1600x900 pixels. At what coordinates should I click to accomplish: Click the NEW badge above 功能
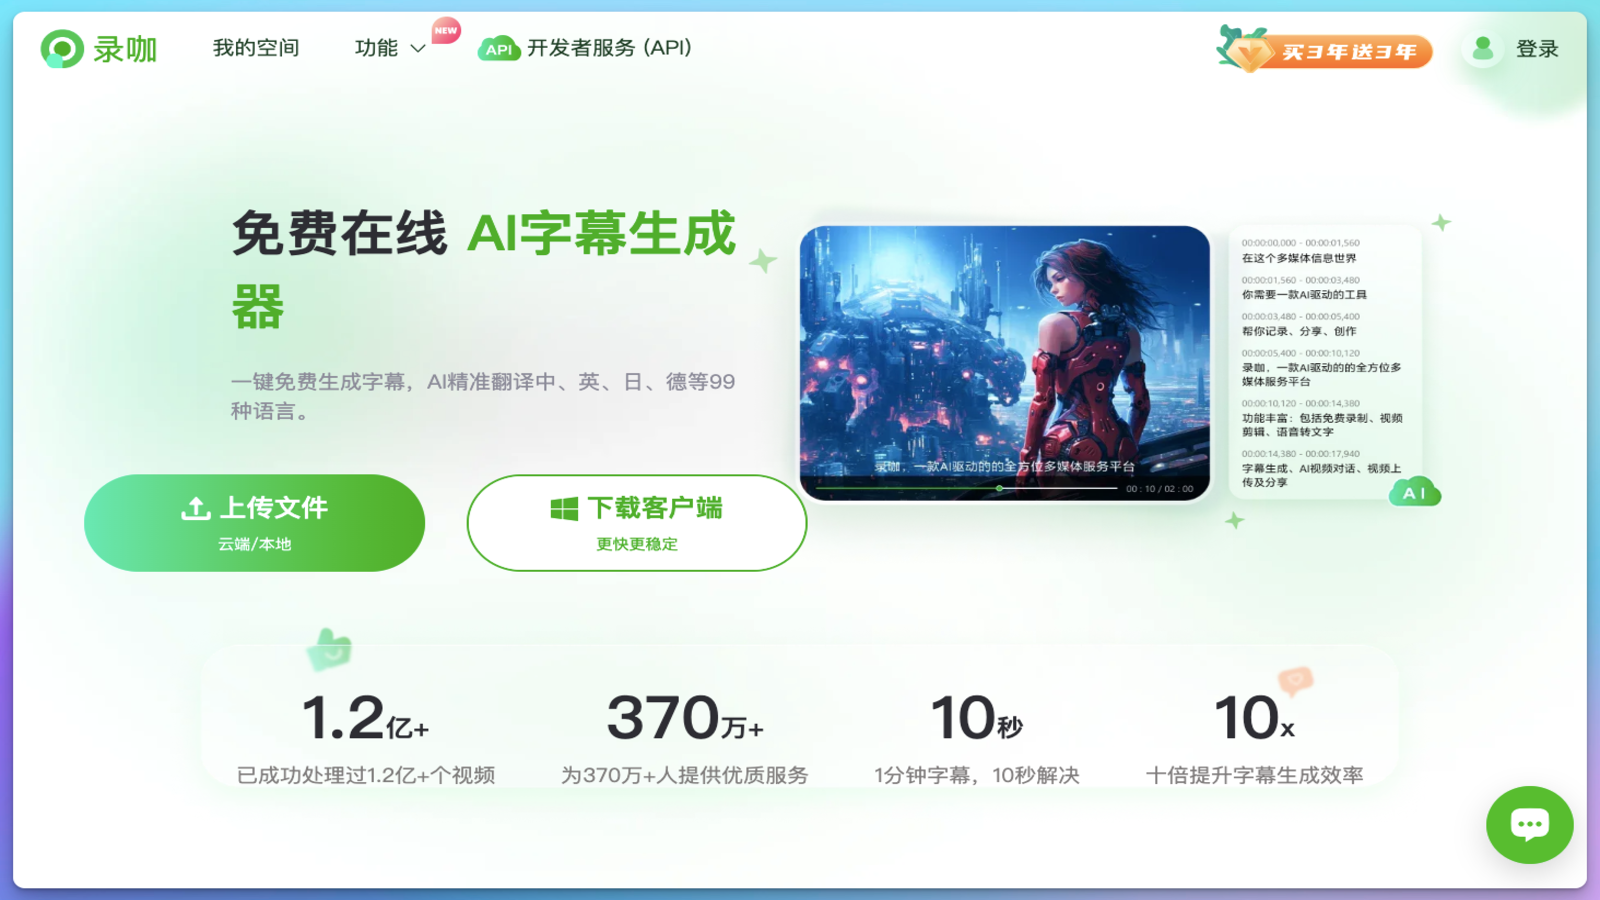click(446, 30)
